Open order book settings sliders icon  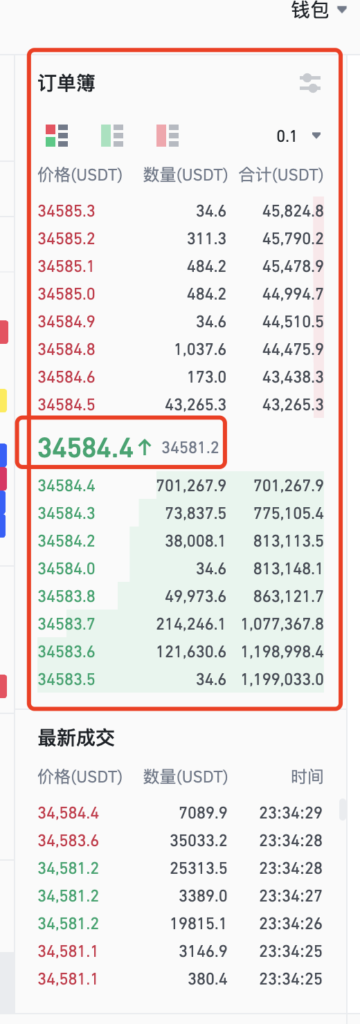[x=310, y=83]
